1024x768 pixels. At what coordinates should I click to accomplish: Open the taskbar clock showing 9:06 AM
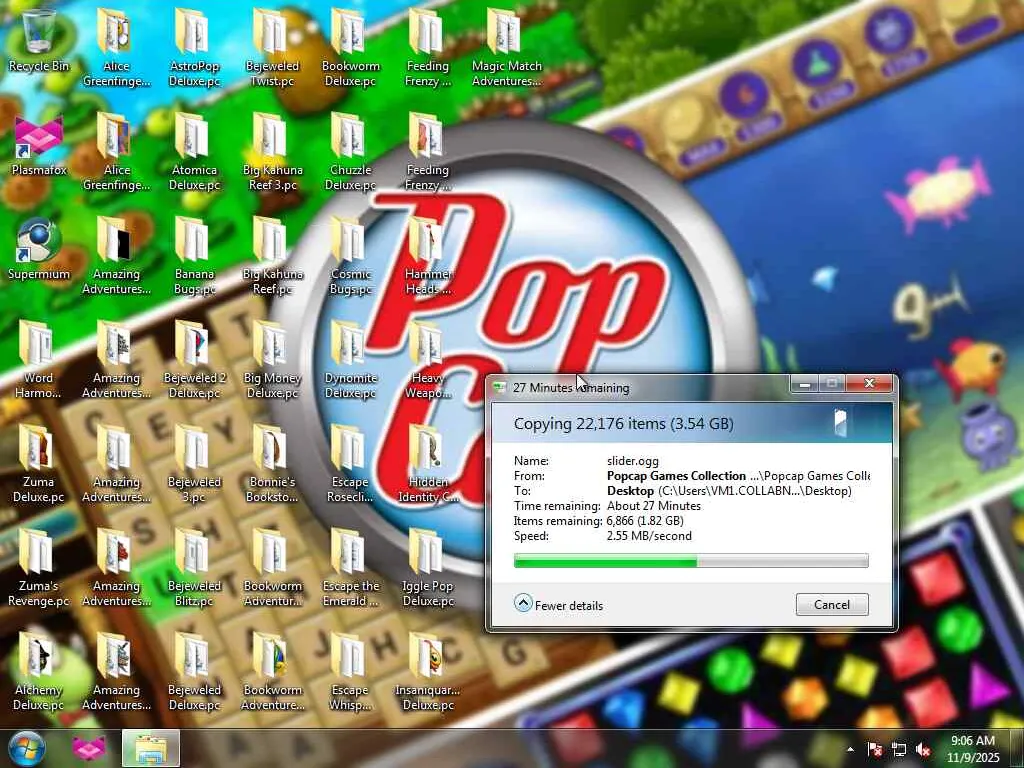pos(973,749)
